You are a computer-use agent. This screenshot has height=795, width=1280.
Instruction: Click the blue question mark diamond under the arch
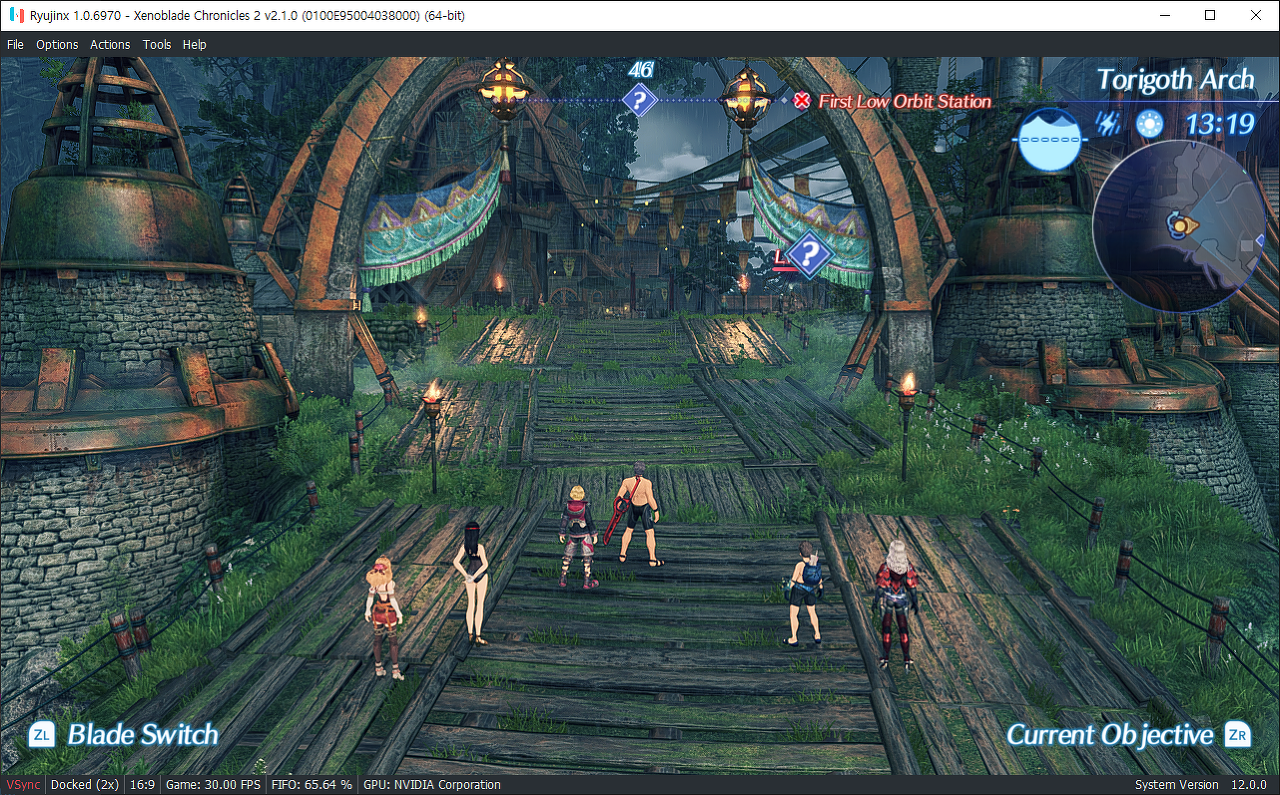tap(810, 255)
